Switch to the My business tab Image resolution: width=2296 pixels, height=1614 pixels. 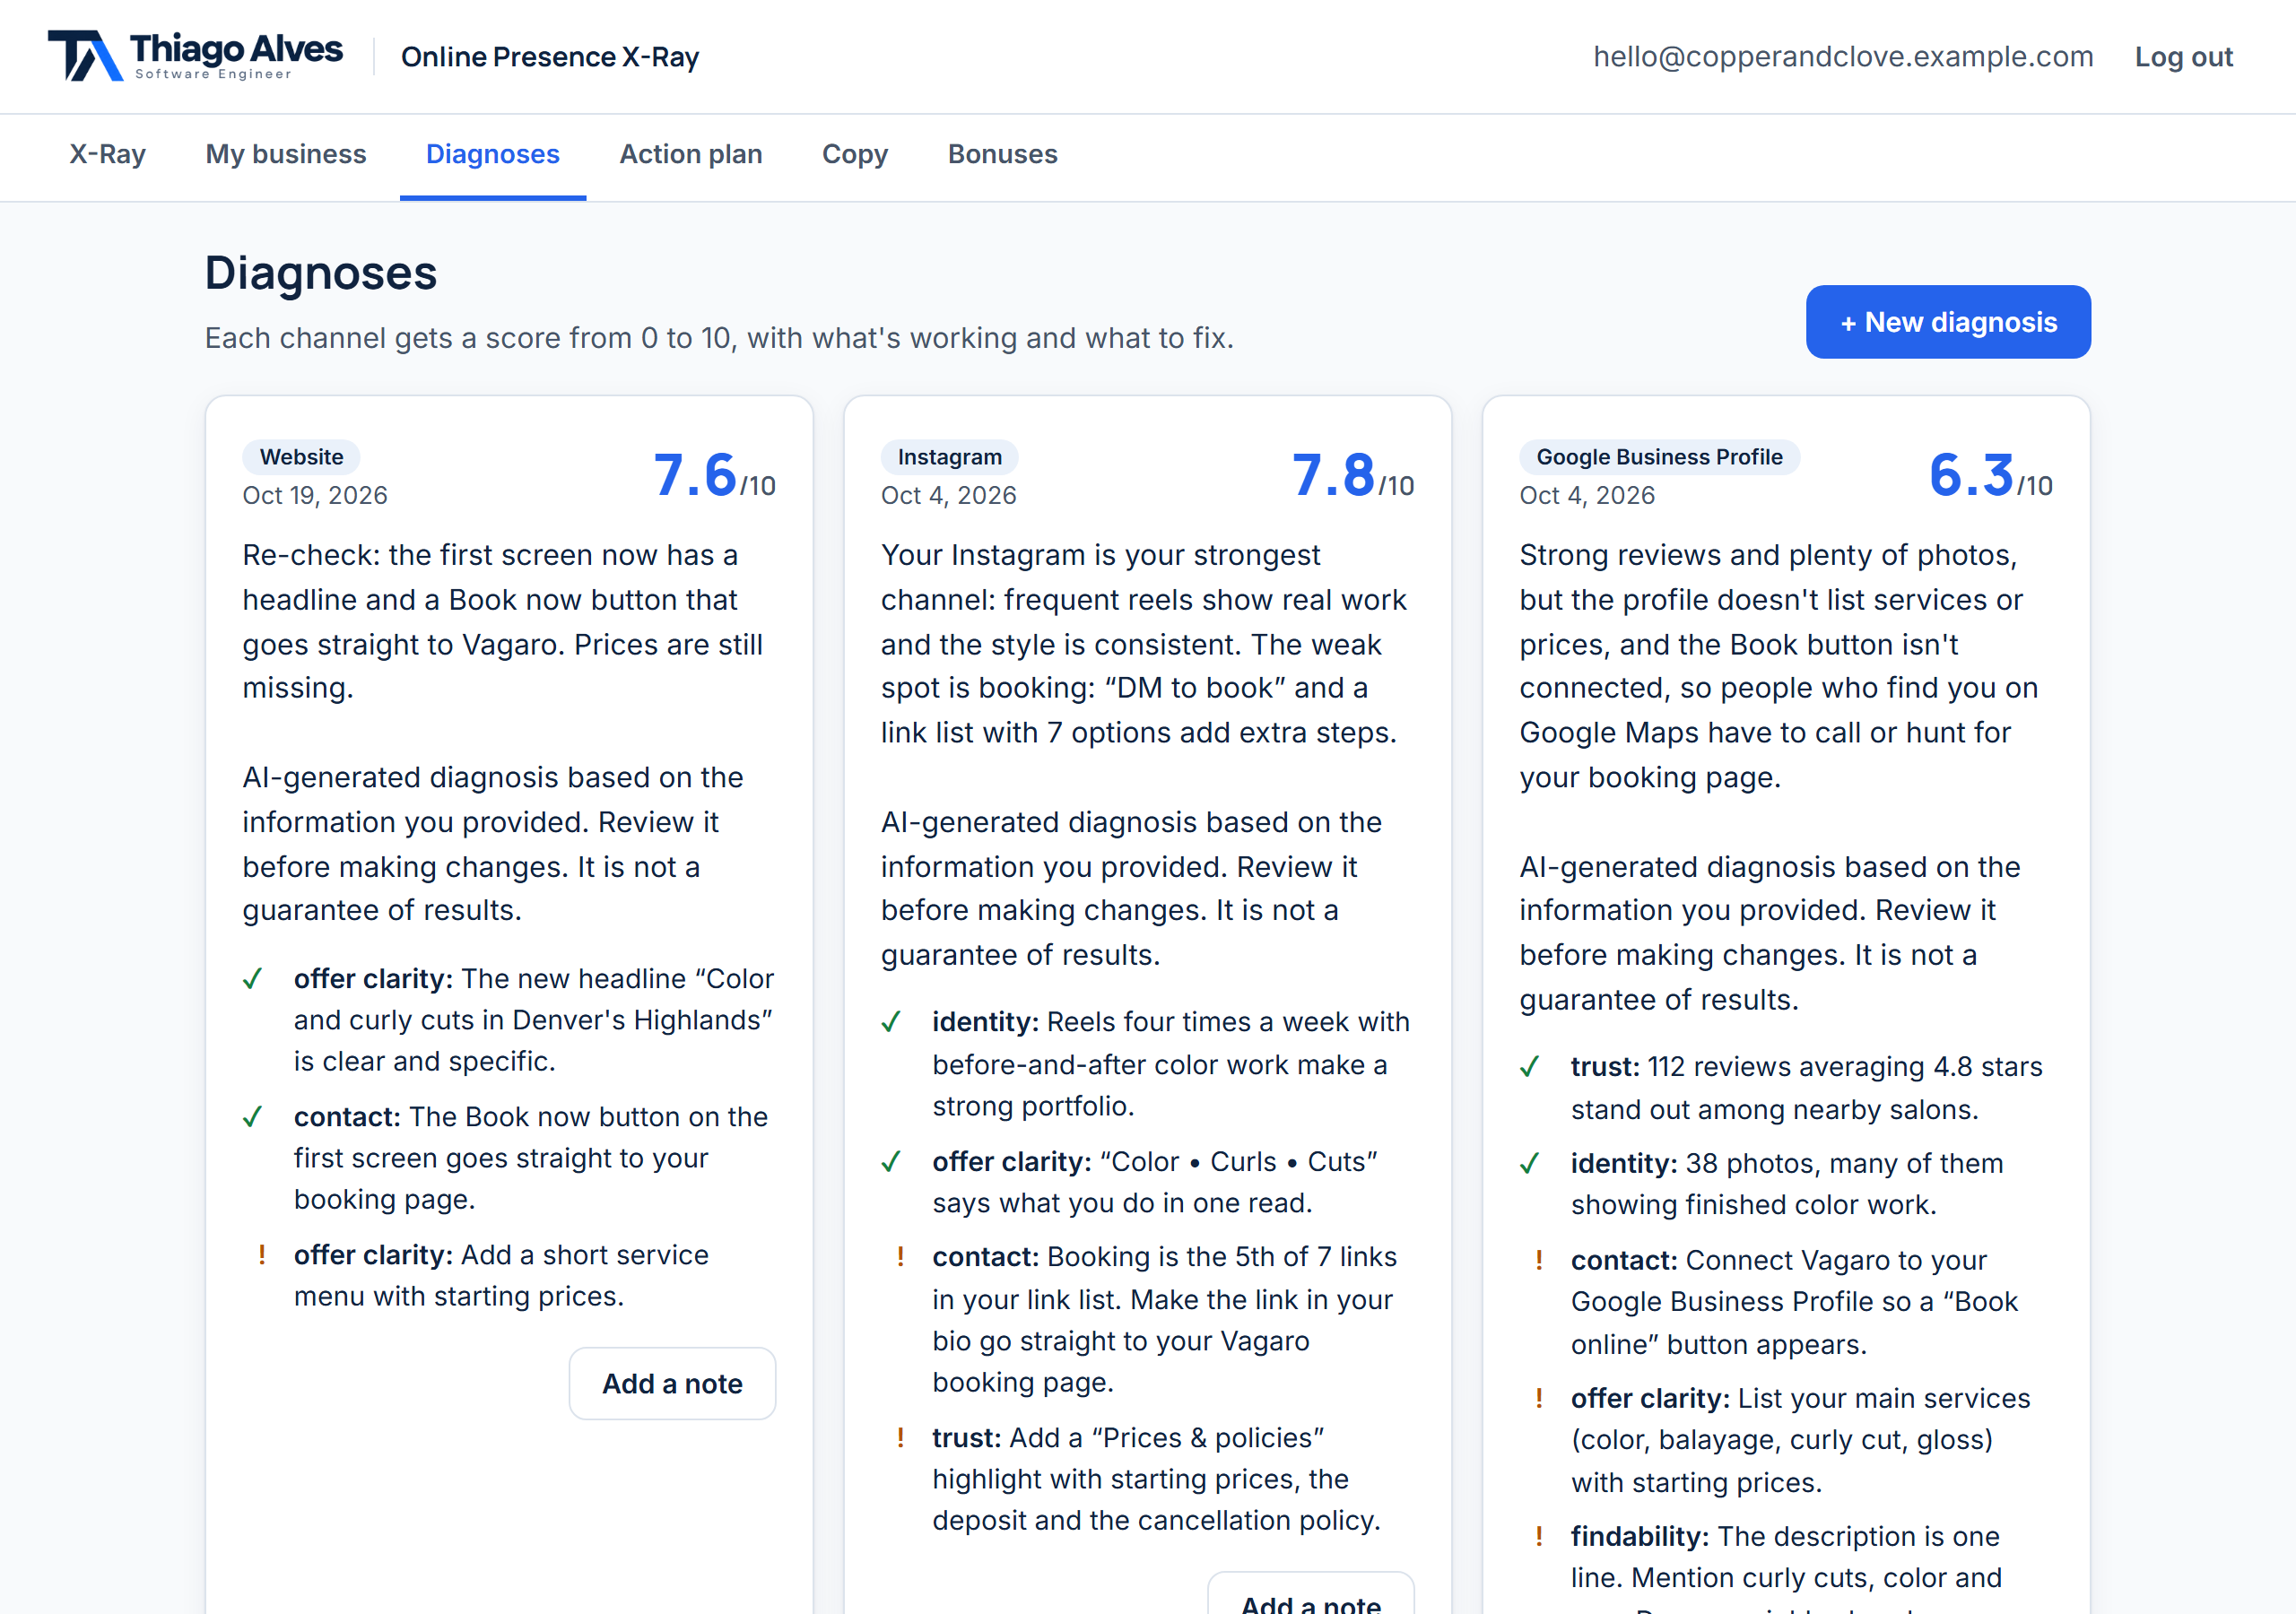click(286, 154)
